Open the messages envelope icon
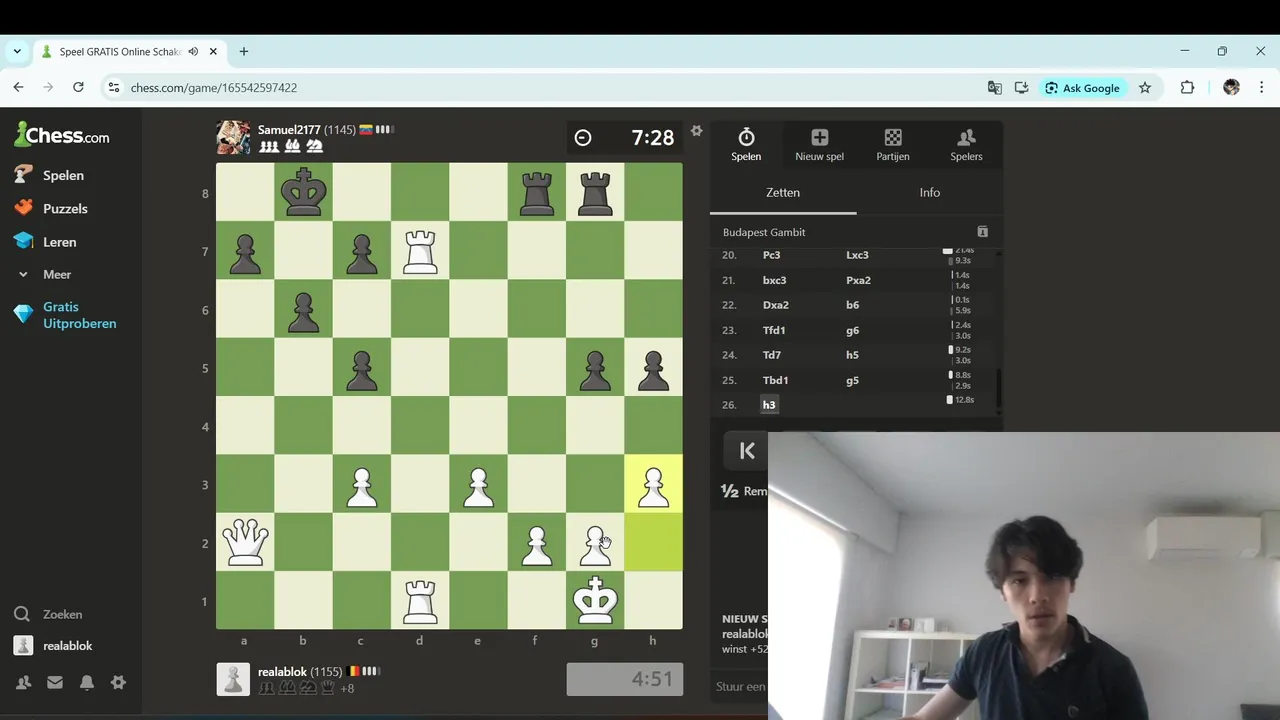 pyautogui.click(x=55, y=682)
